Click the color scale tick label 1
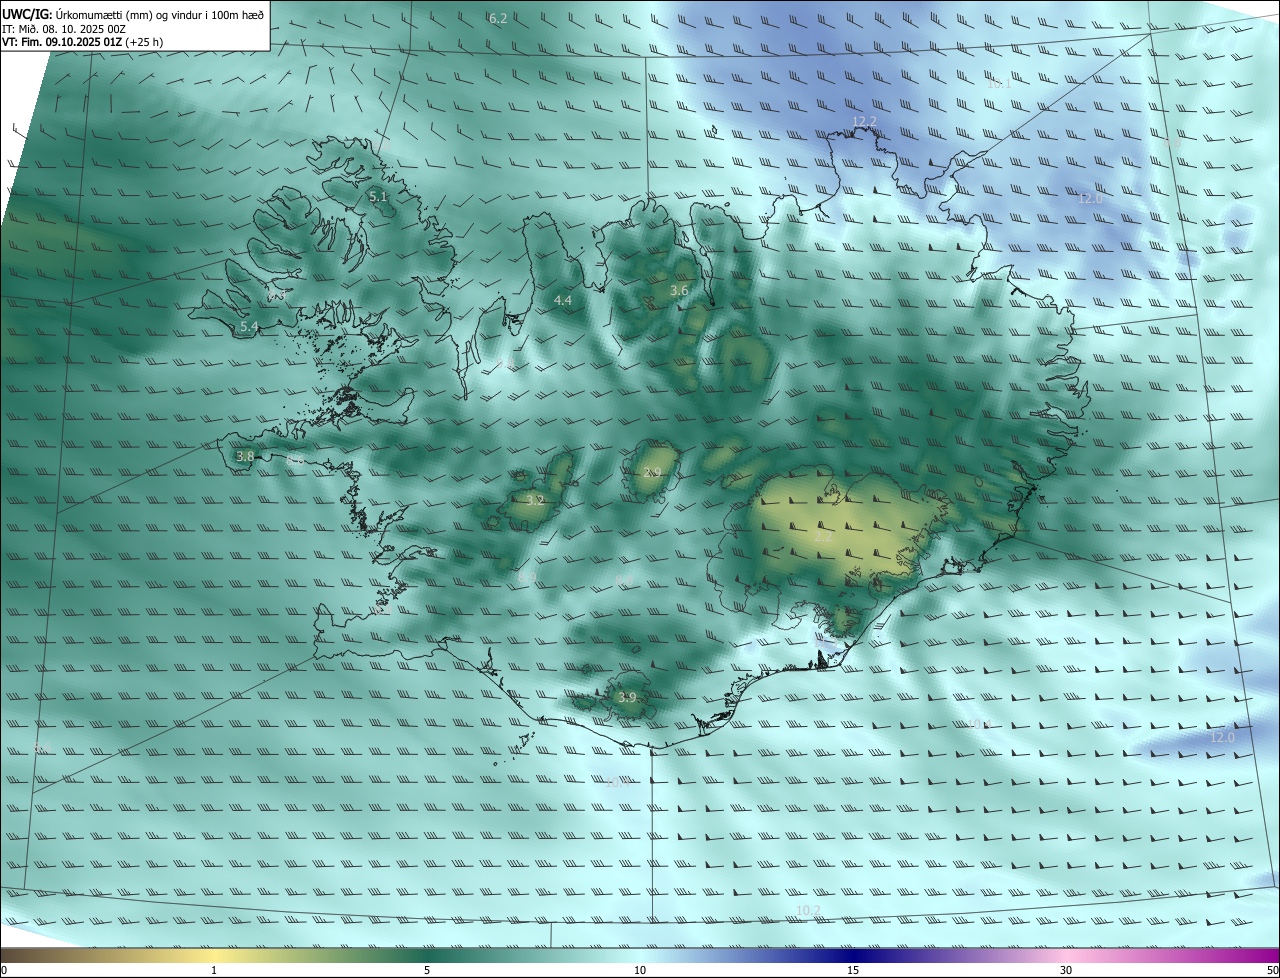The height and width of the screenshot is (978, 1280). point(214,970)
